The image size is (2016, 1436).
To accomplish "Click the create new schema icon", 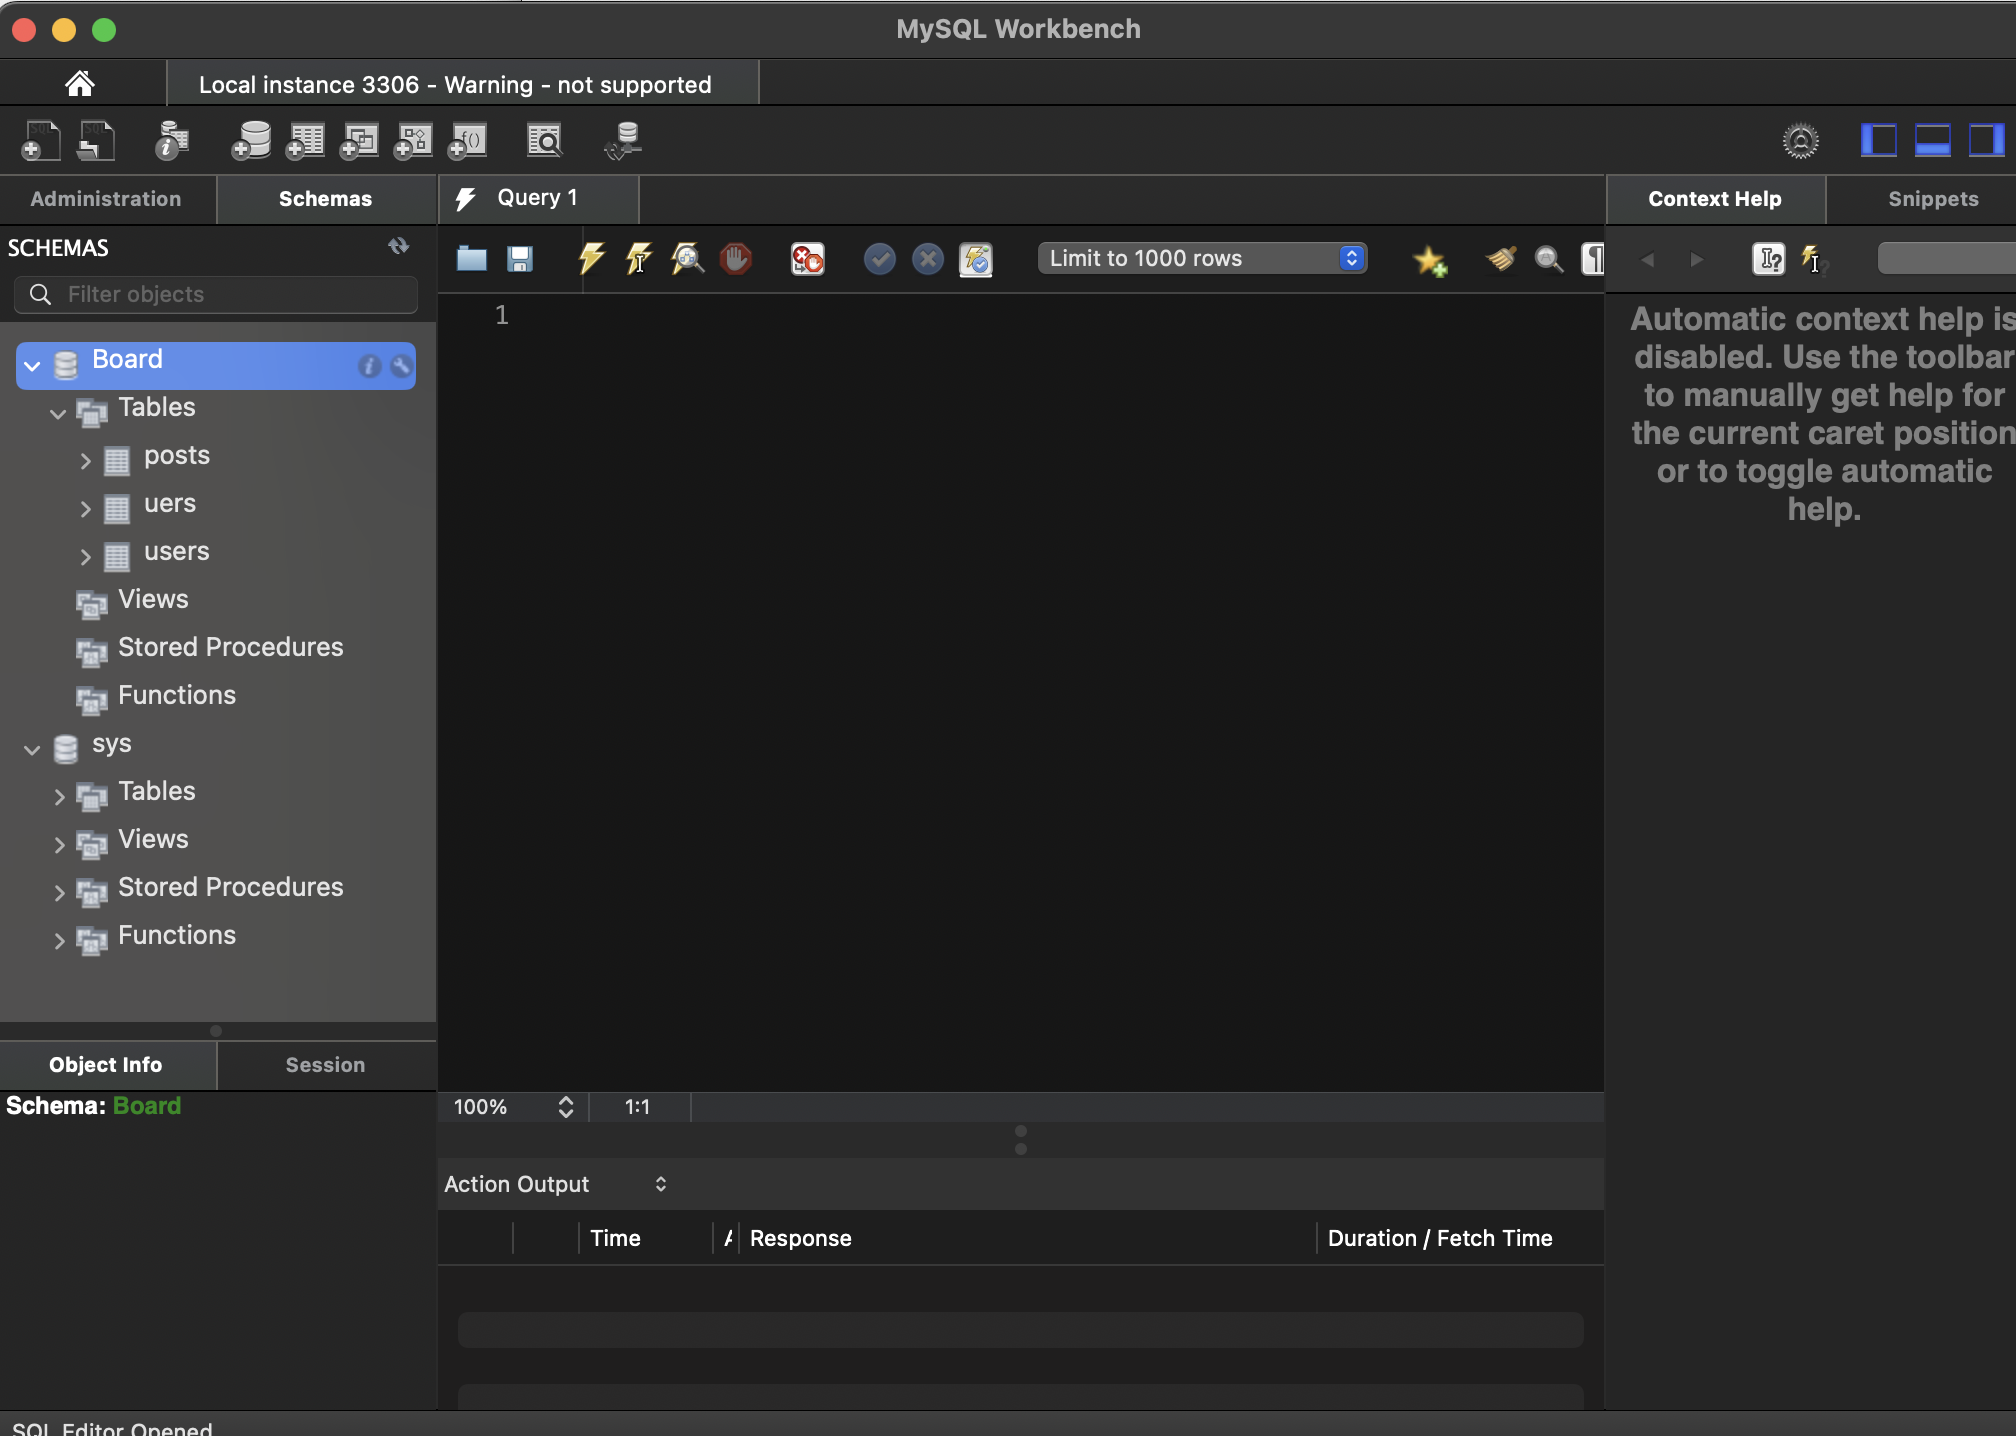I will 251,141.
